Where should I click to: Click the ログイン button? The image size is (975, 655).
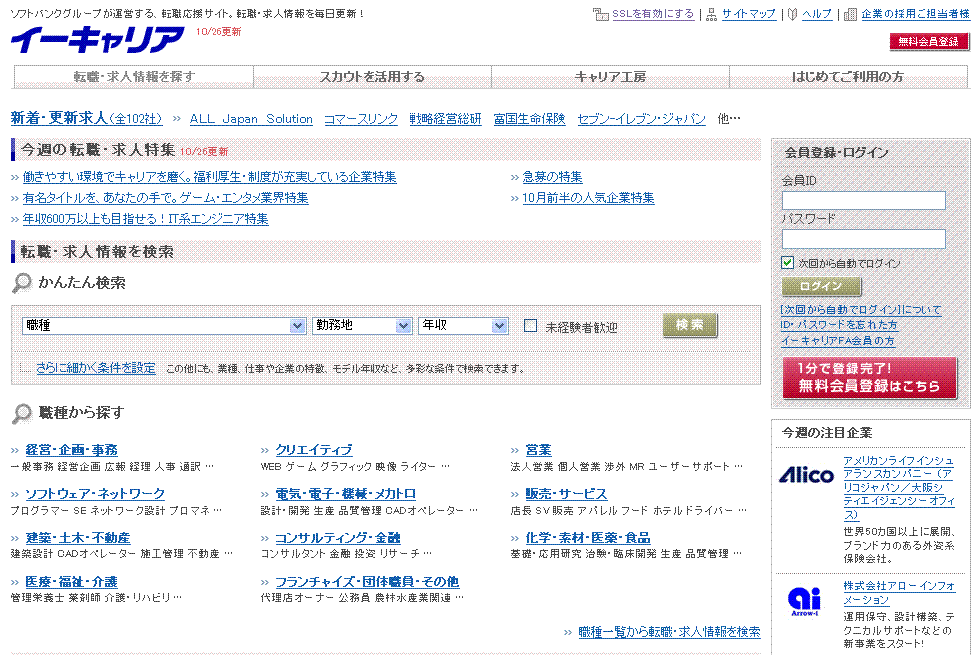click(821, 286)
